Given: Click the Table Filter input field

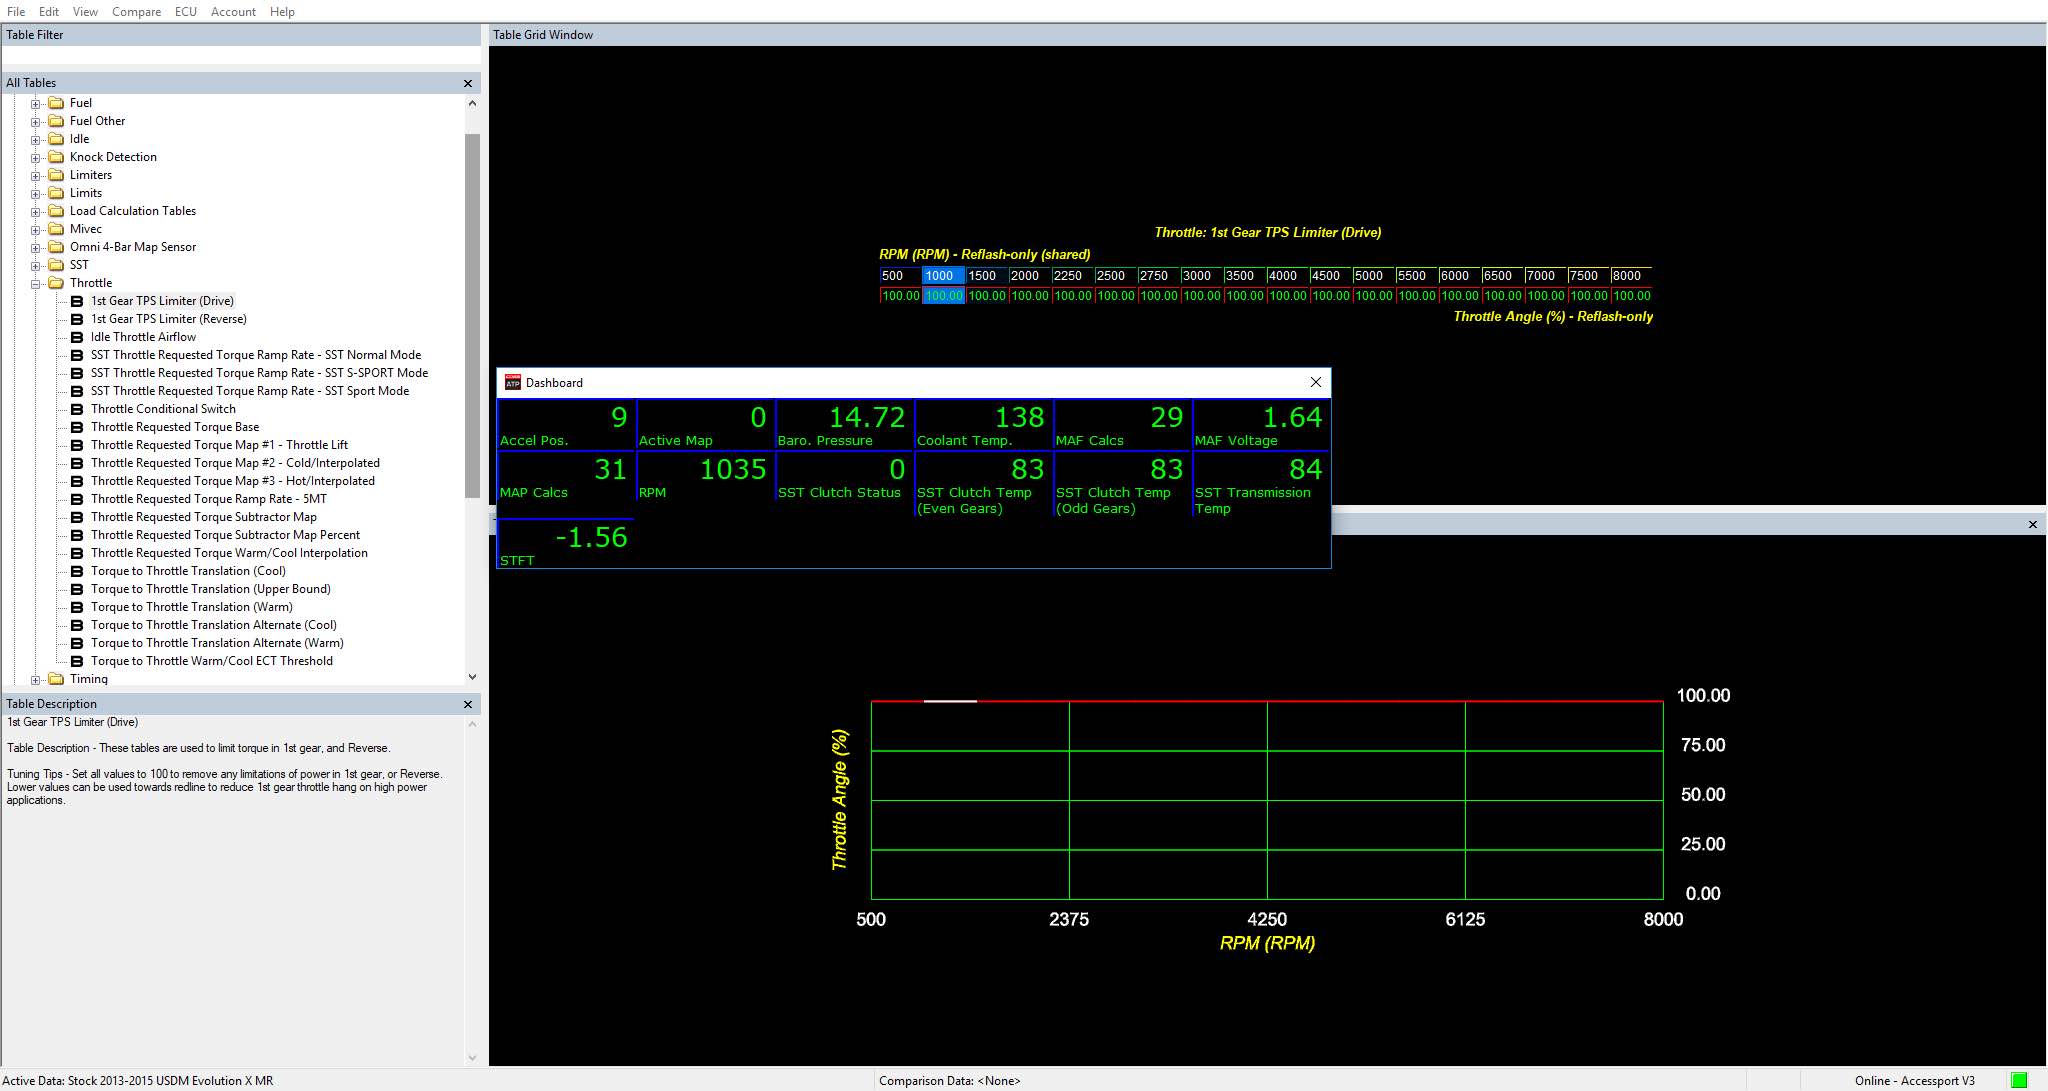Looking at the screenshot, I should coord(240,56).
